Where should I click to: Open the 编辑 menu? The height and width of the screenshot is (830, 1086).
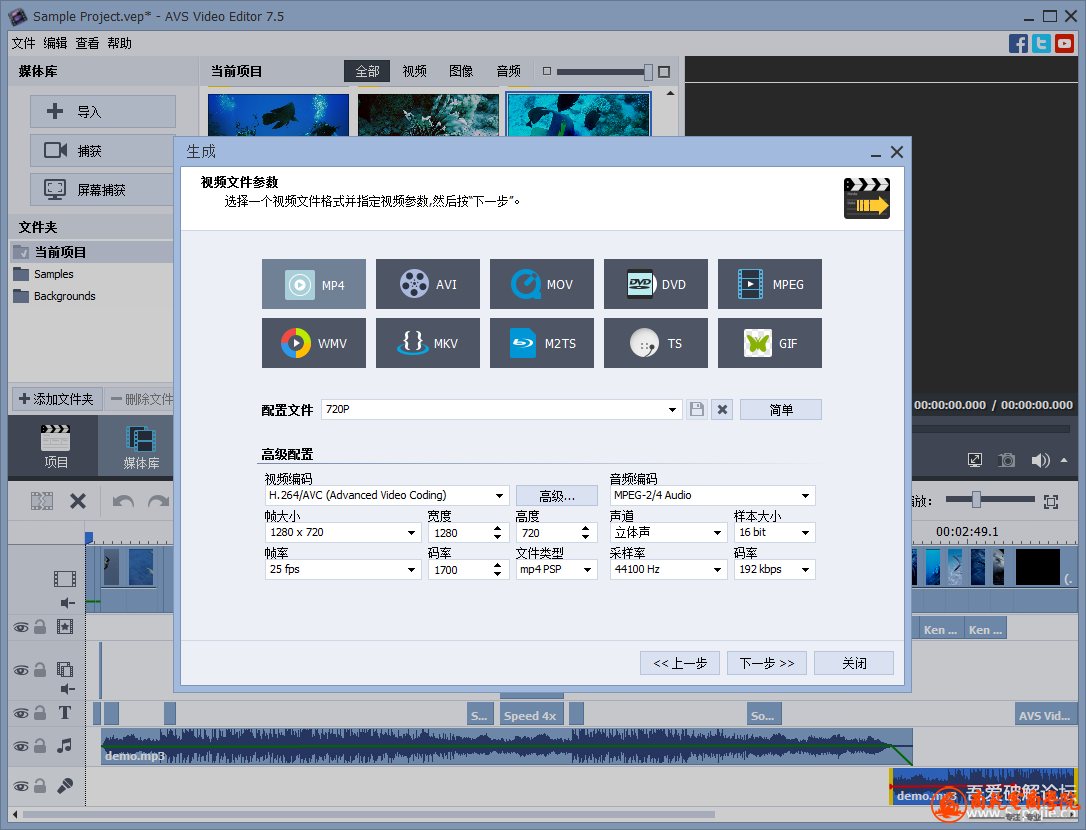pyautogui.click(x=55, y=43)
